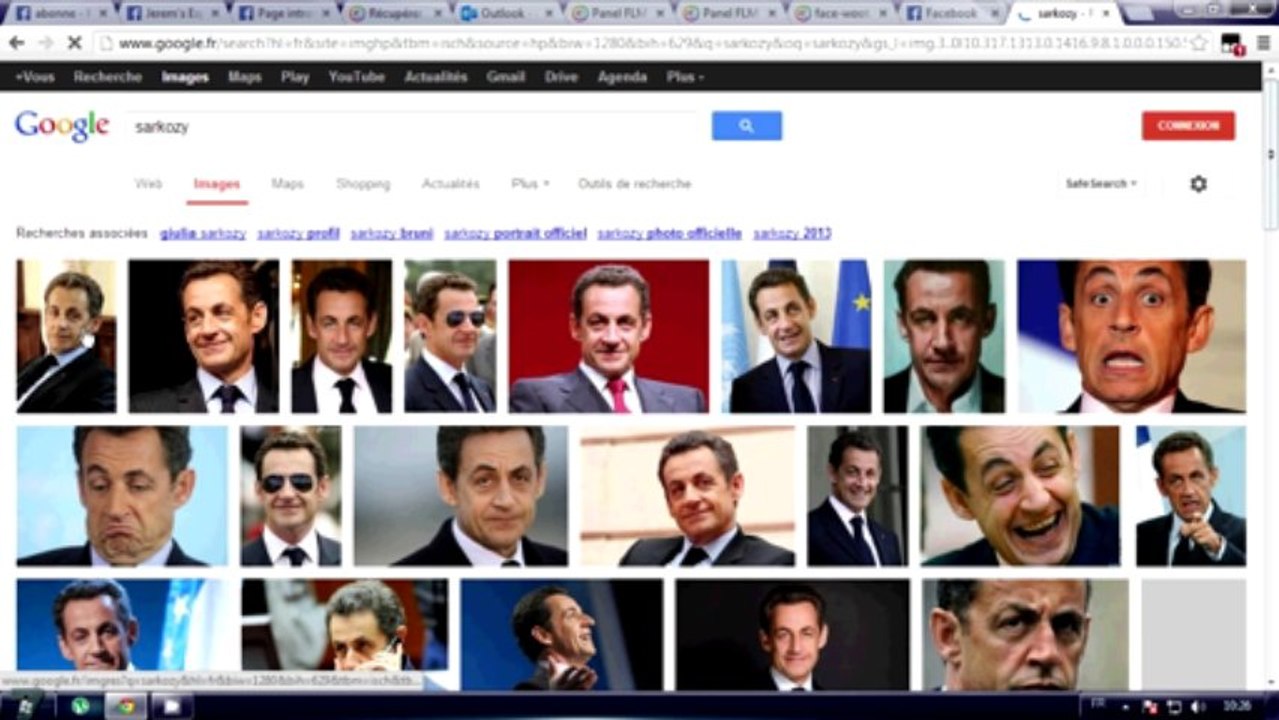
Task: Click the Chrome icon in the taskbar
Action: coord(126,706)
